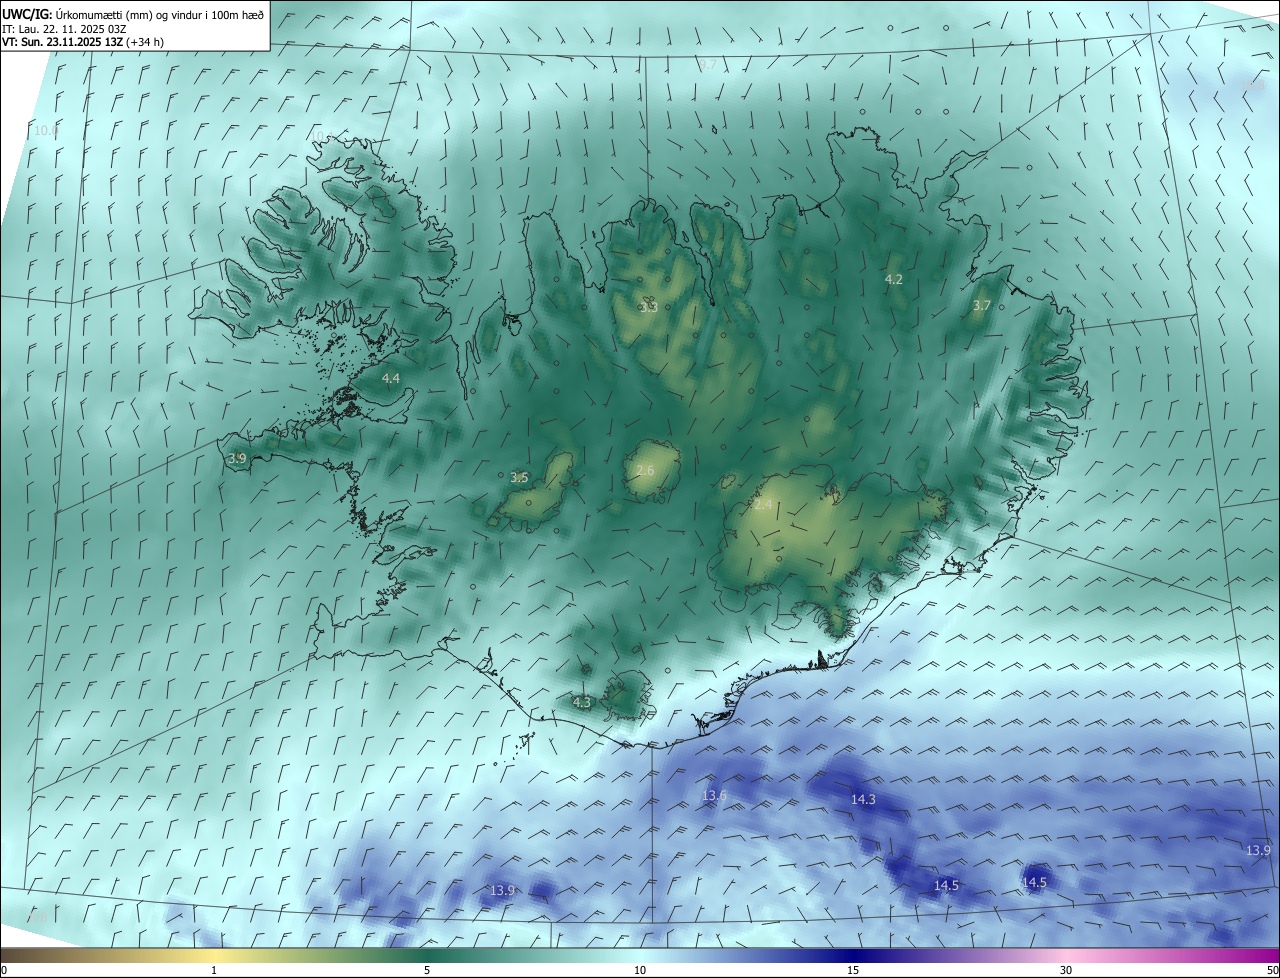Screen dimensions: 1280x978
Task: Click the 2.4 value label
Action: click(763, 505)
